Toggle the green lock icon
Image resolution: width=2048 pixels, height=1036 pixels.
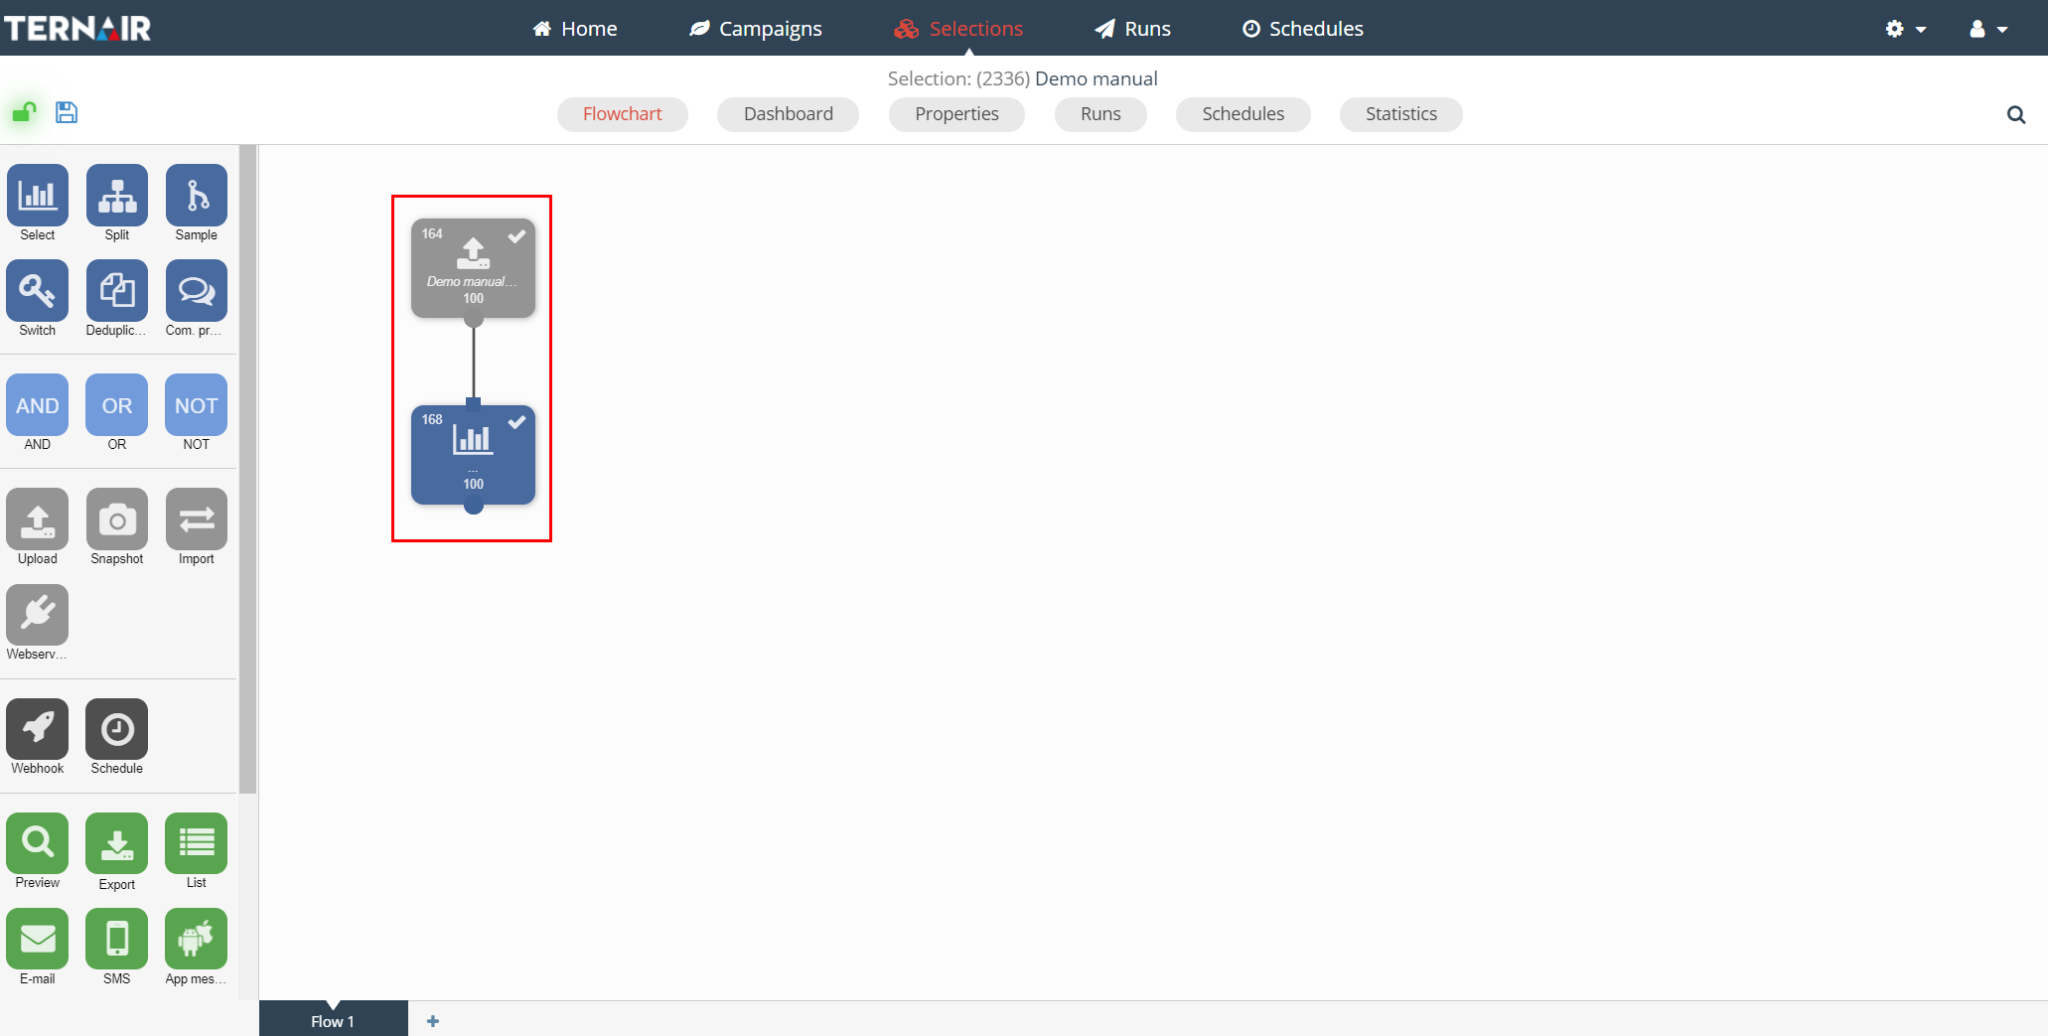pyautogui.click(x=24, y=111)
